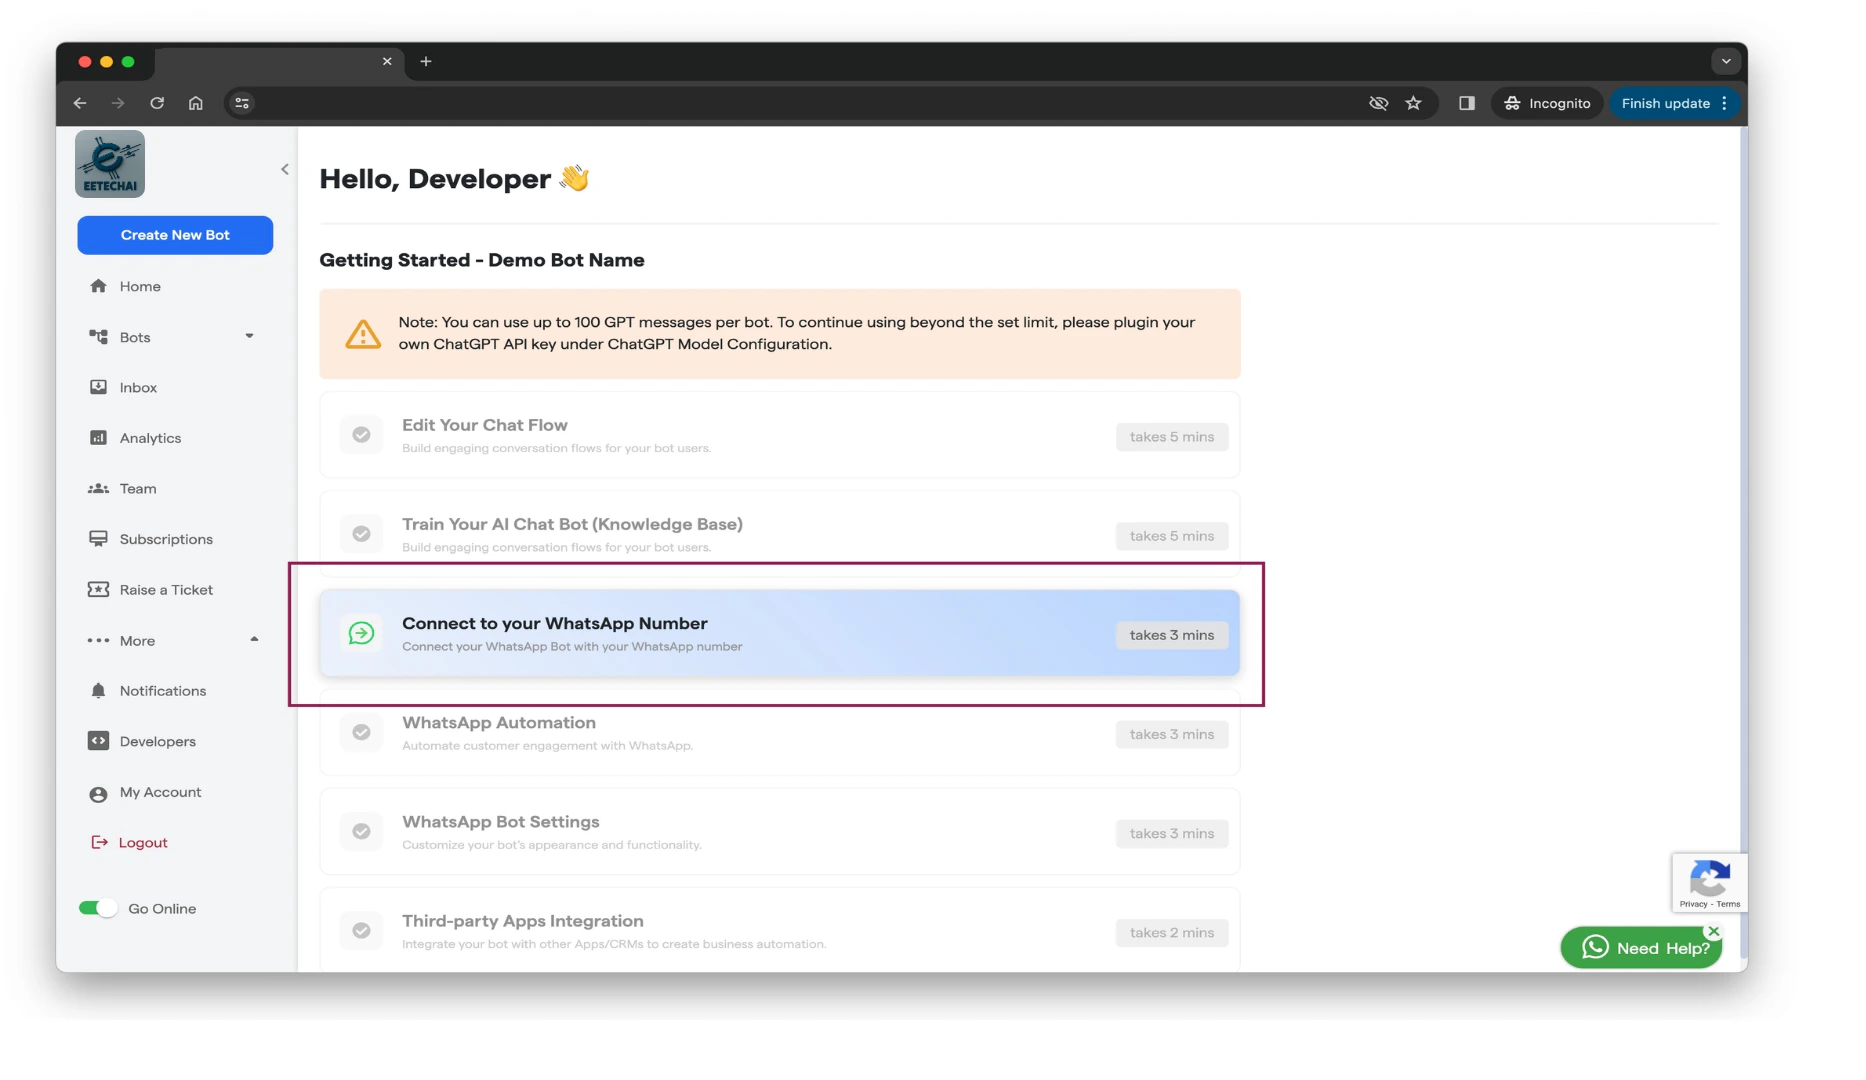This screenshot has width=1866, height=1080.
Task: Collapse the sidebar with the chevron
Action: [285, 169]
